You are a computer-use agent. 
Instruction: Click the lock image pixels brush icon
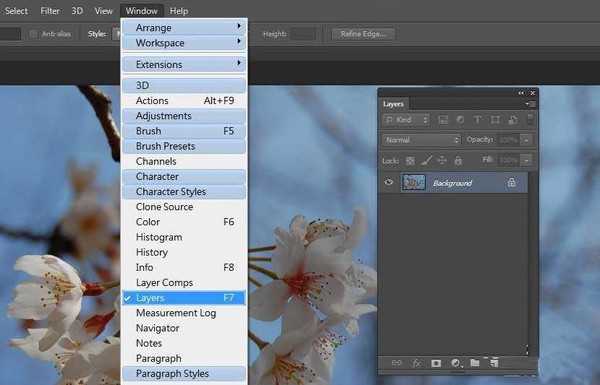[426, 160]
